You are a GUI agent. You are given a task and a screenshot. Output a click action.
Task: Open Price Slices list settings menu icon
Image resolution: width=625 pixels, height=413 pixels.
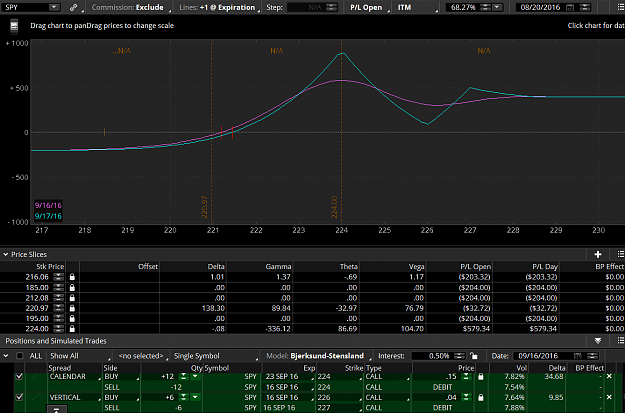[620, 254]
